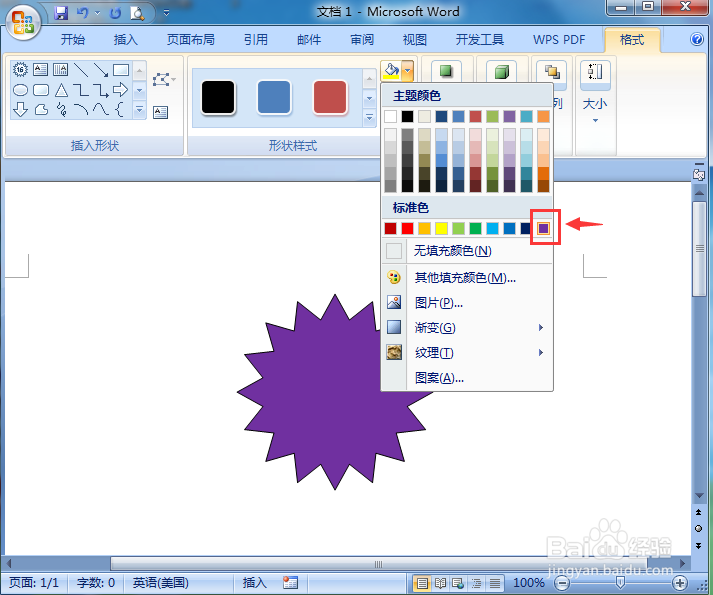Select the triangle shape

(x=61, y=90)
